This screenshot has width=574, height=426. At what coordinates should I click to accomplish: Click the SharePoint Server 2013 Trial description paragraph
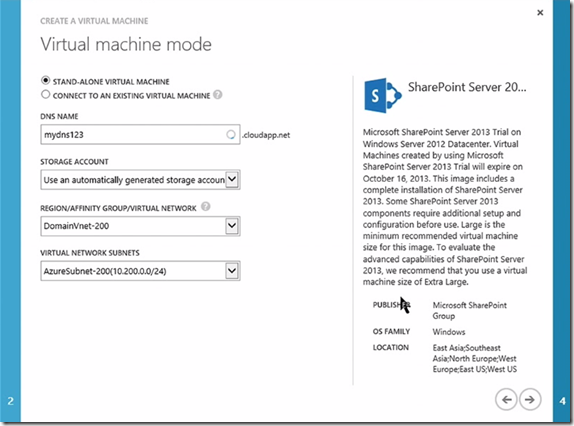point(445,207)
